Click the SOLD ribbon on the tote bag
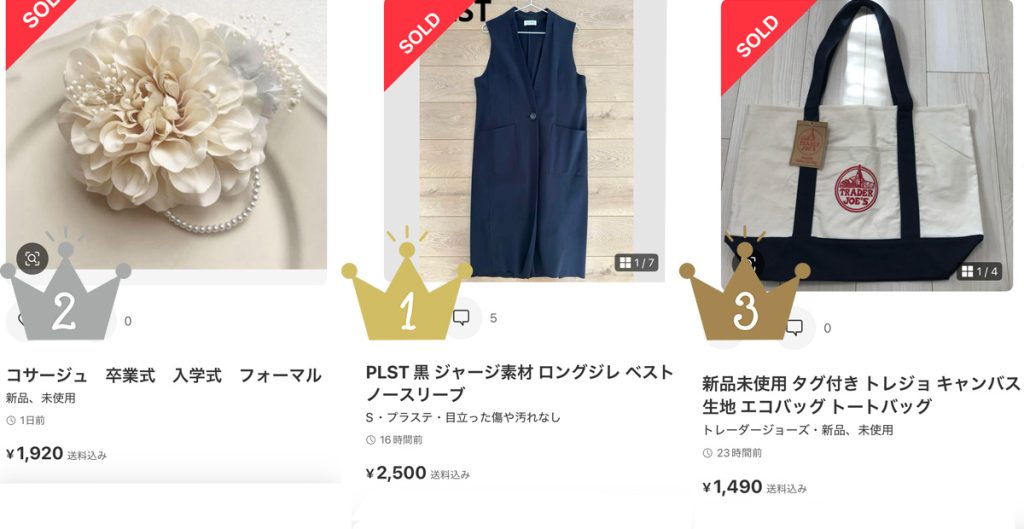1024x529 pixels. coord(757,36)
